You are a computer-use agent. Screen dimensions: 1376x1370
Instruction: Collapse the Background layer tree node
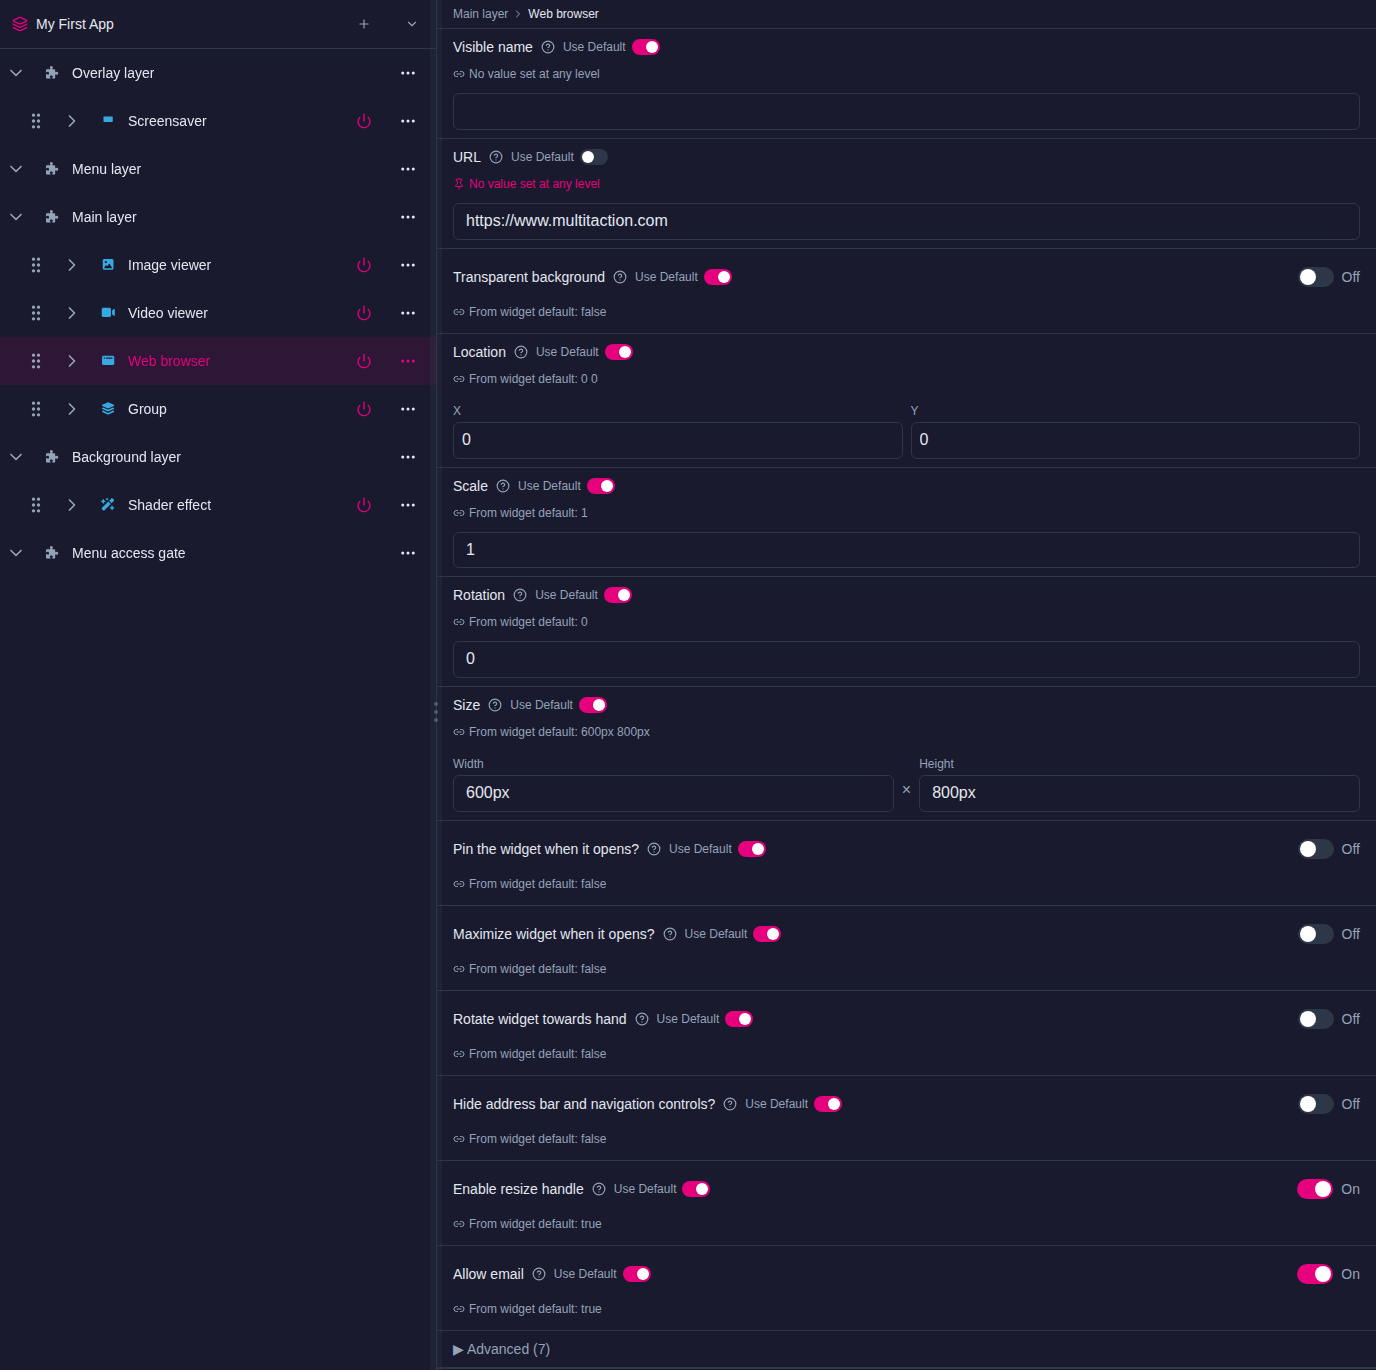[16, 457]
